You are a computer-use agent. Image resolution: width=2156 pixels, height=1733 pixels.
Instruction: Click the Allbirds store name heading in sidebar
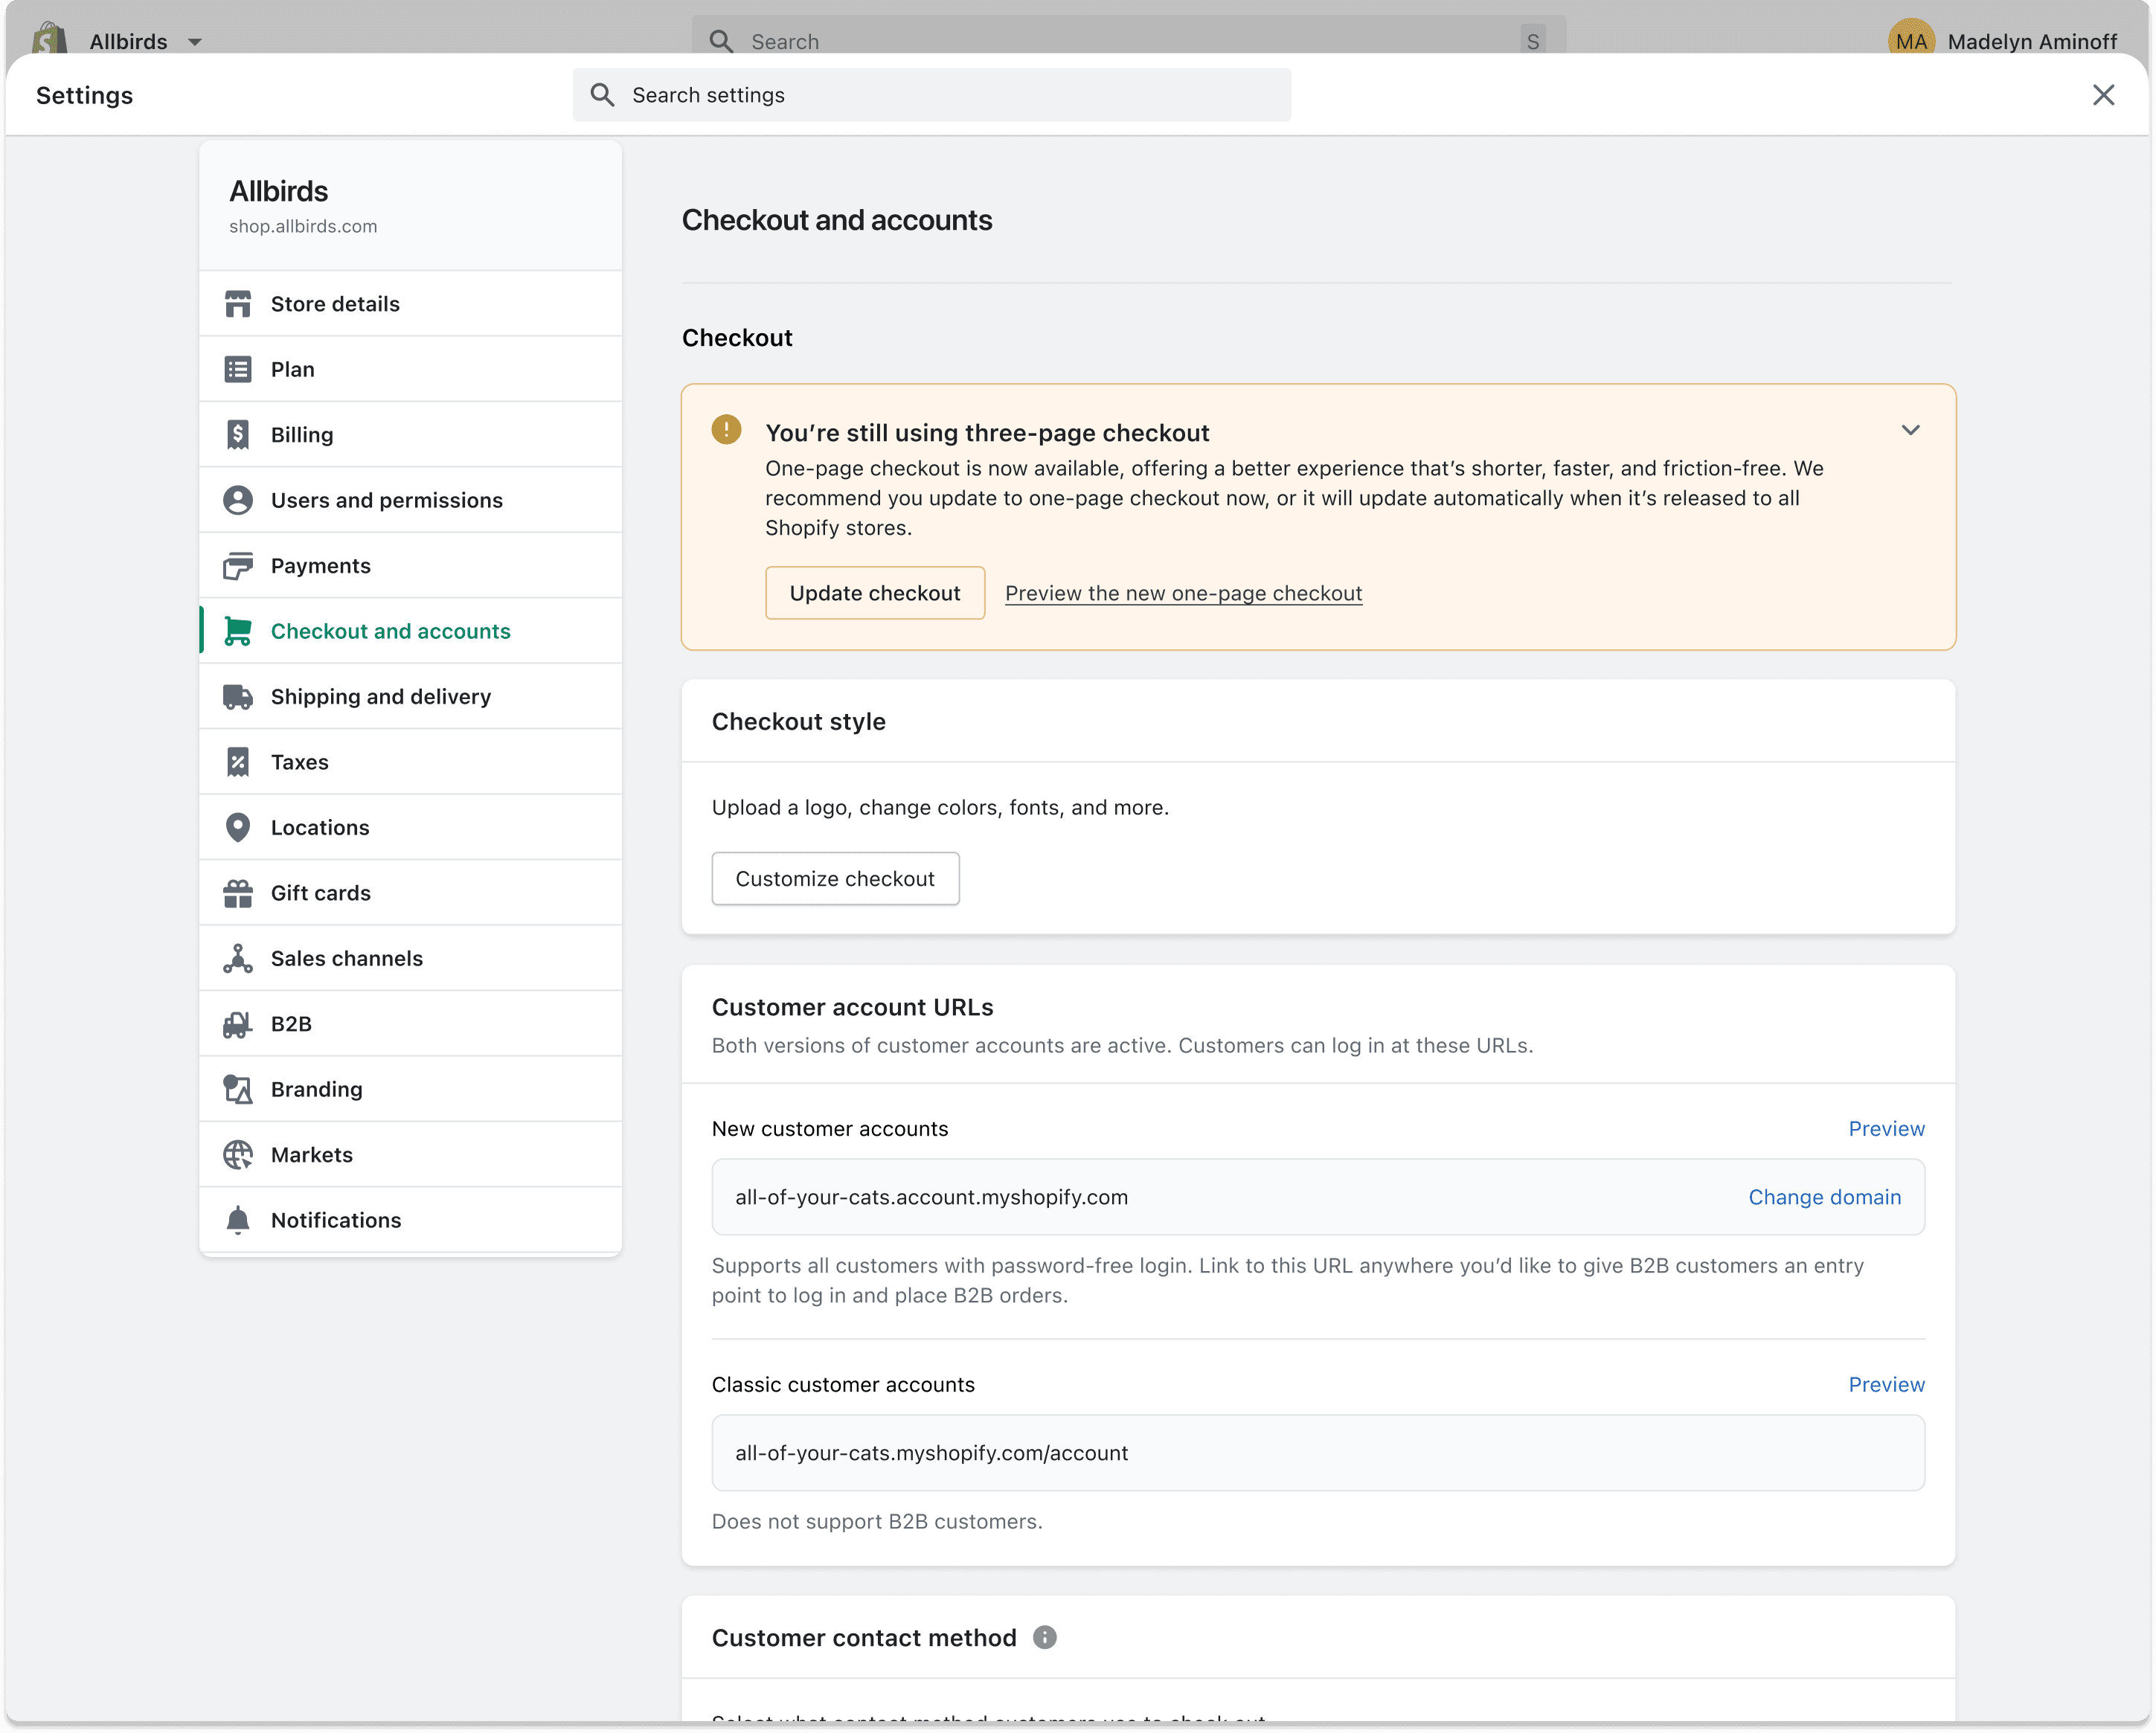[x=279, y=191]
